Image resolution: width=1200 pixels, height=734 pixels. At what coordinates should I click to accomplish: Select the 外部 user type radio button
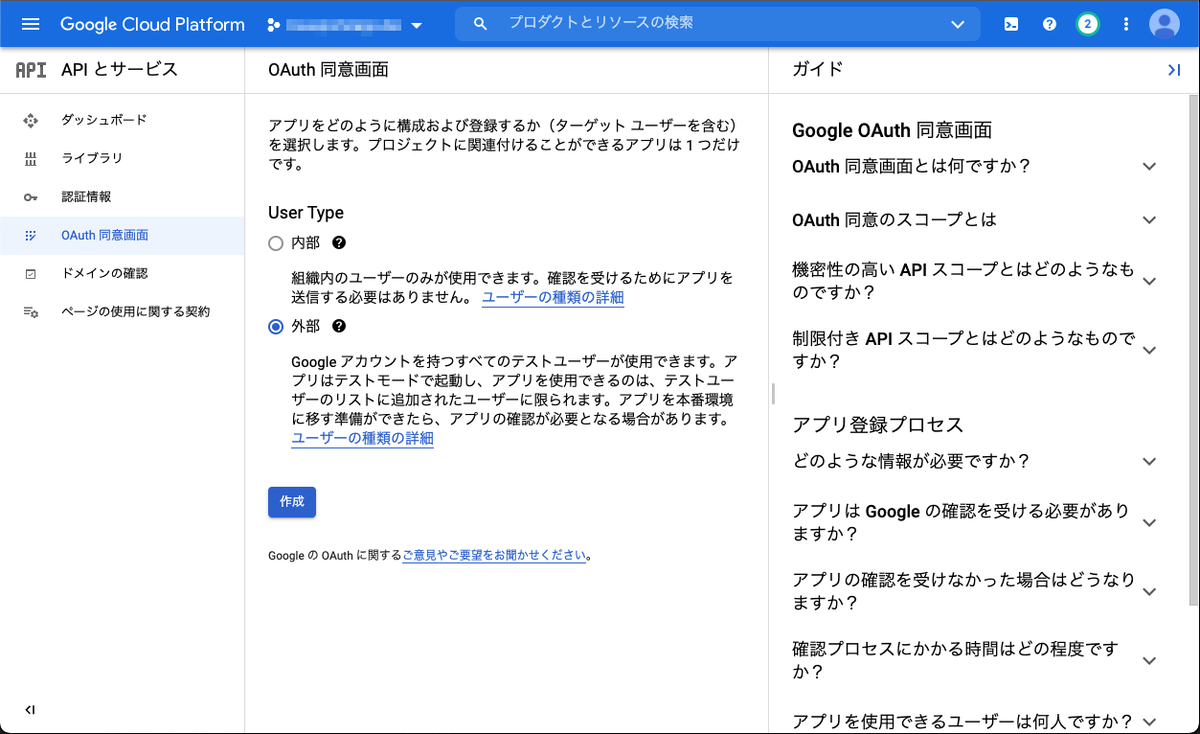276,326
